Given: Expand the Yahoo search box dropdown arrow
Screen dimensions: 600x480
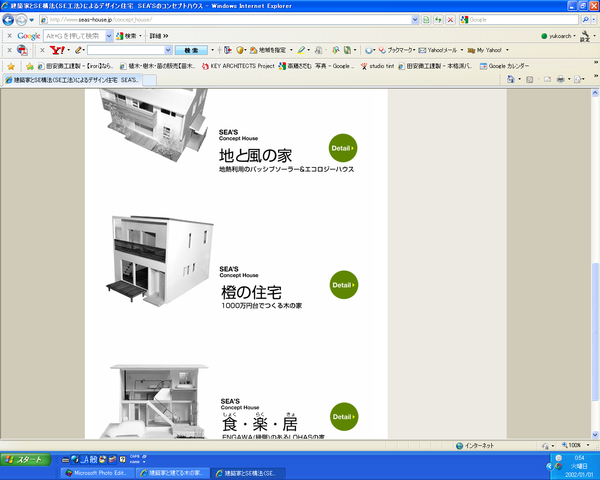Looking at the screenshot, I should 168,50.
